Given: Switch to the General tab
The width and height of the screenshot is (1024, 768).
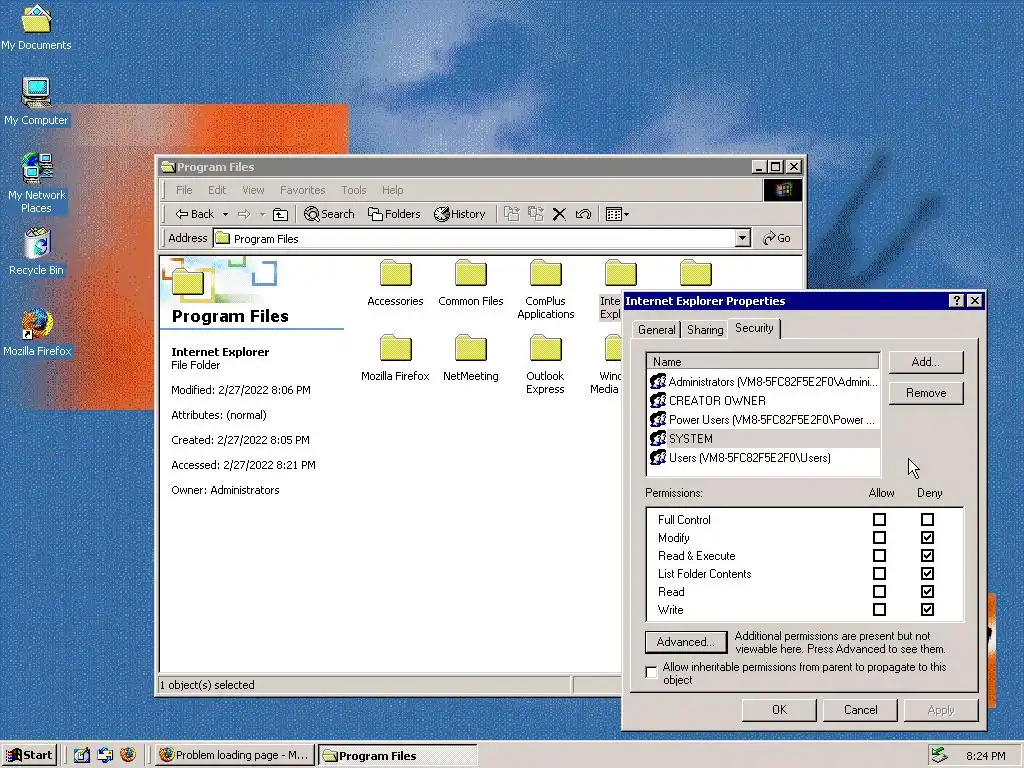Looking at the screenshot, I should tap(656, 330).
